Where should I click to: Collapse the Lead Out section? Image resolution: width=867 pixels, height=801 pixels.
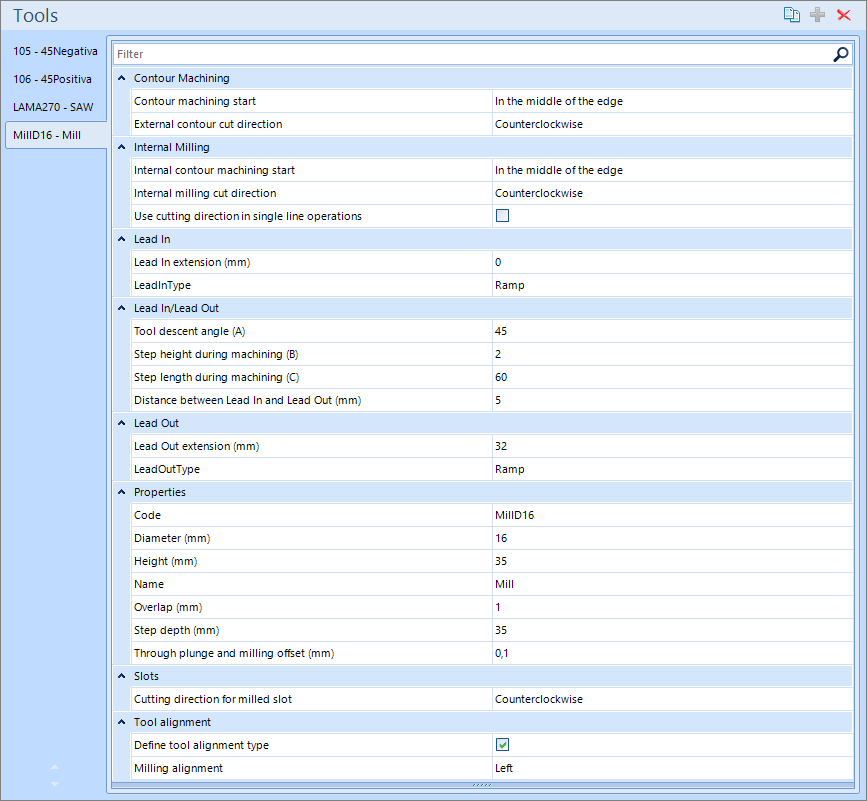tap(122, 423)
